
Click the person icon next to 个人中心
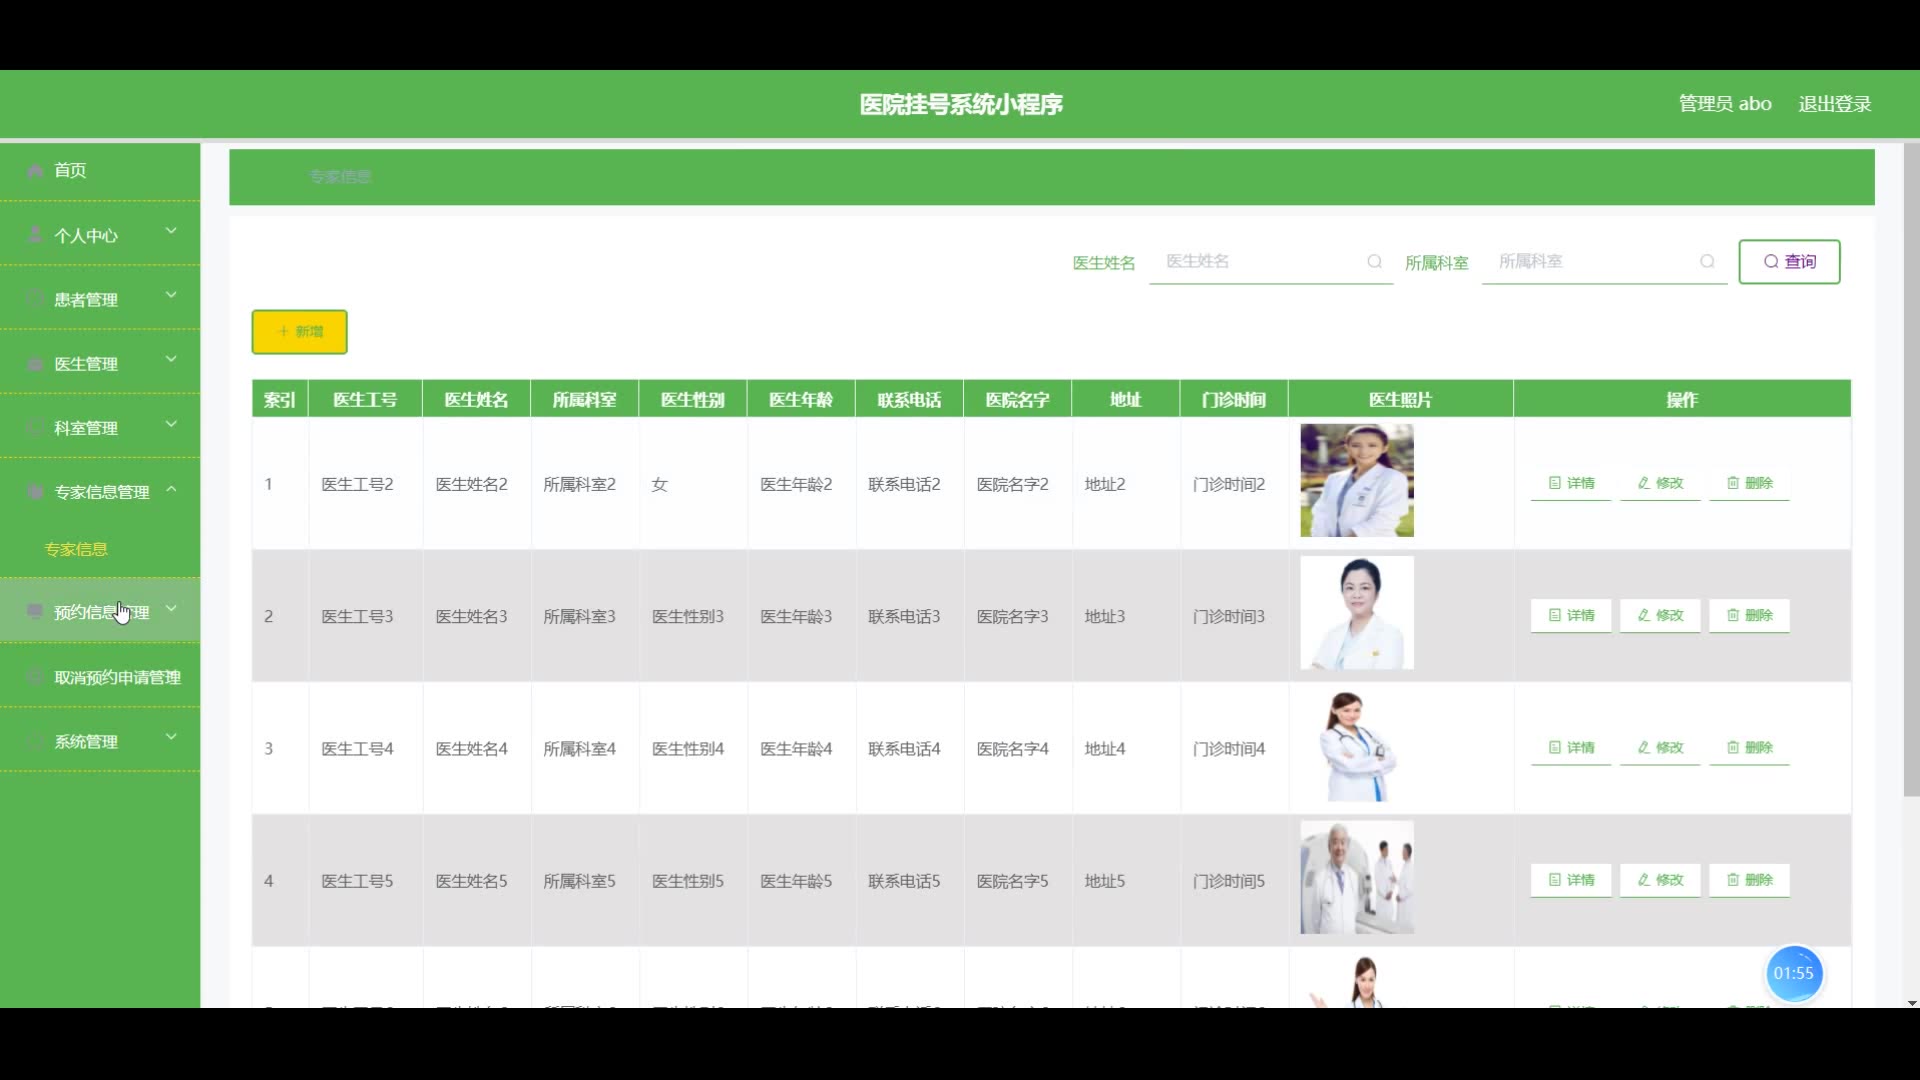(x=35, y=235)
